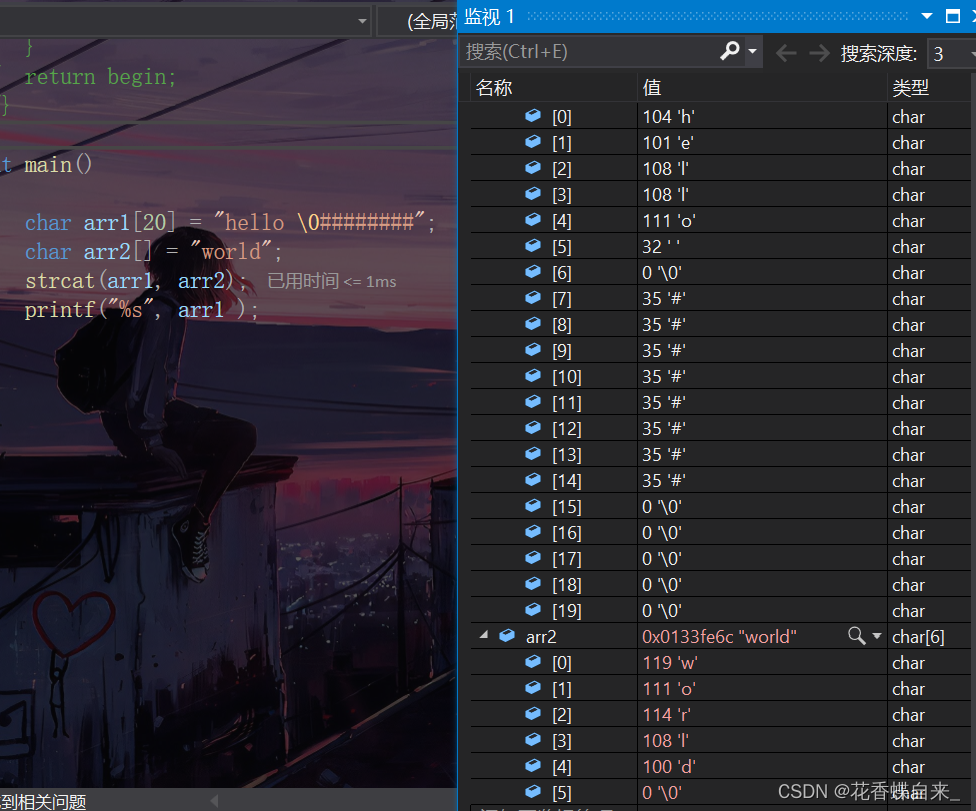Click the cube icon of arr2 row 108 'l'

point(533,739)
